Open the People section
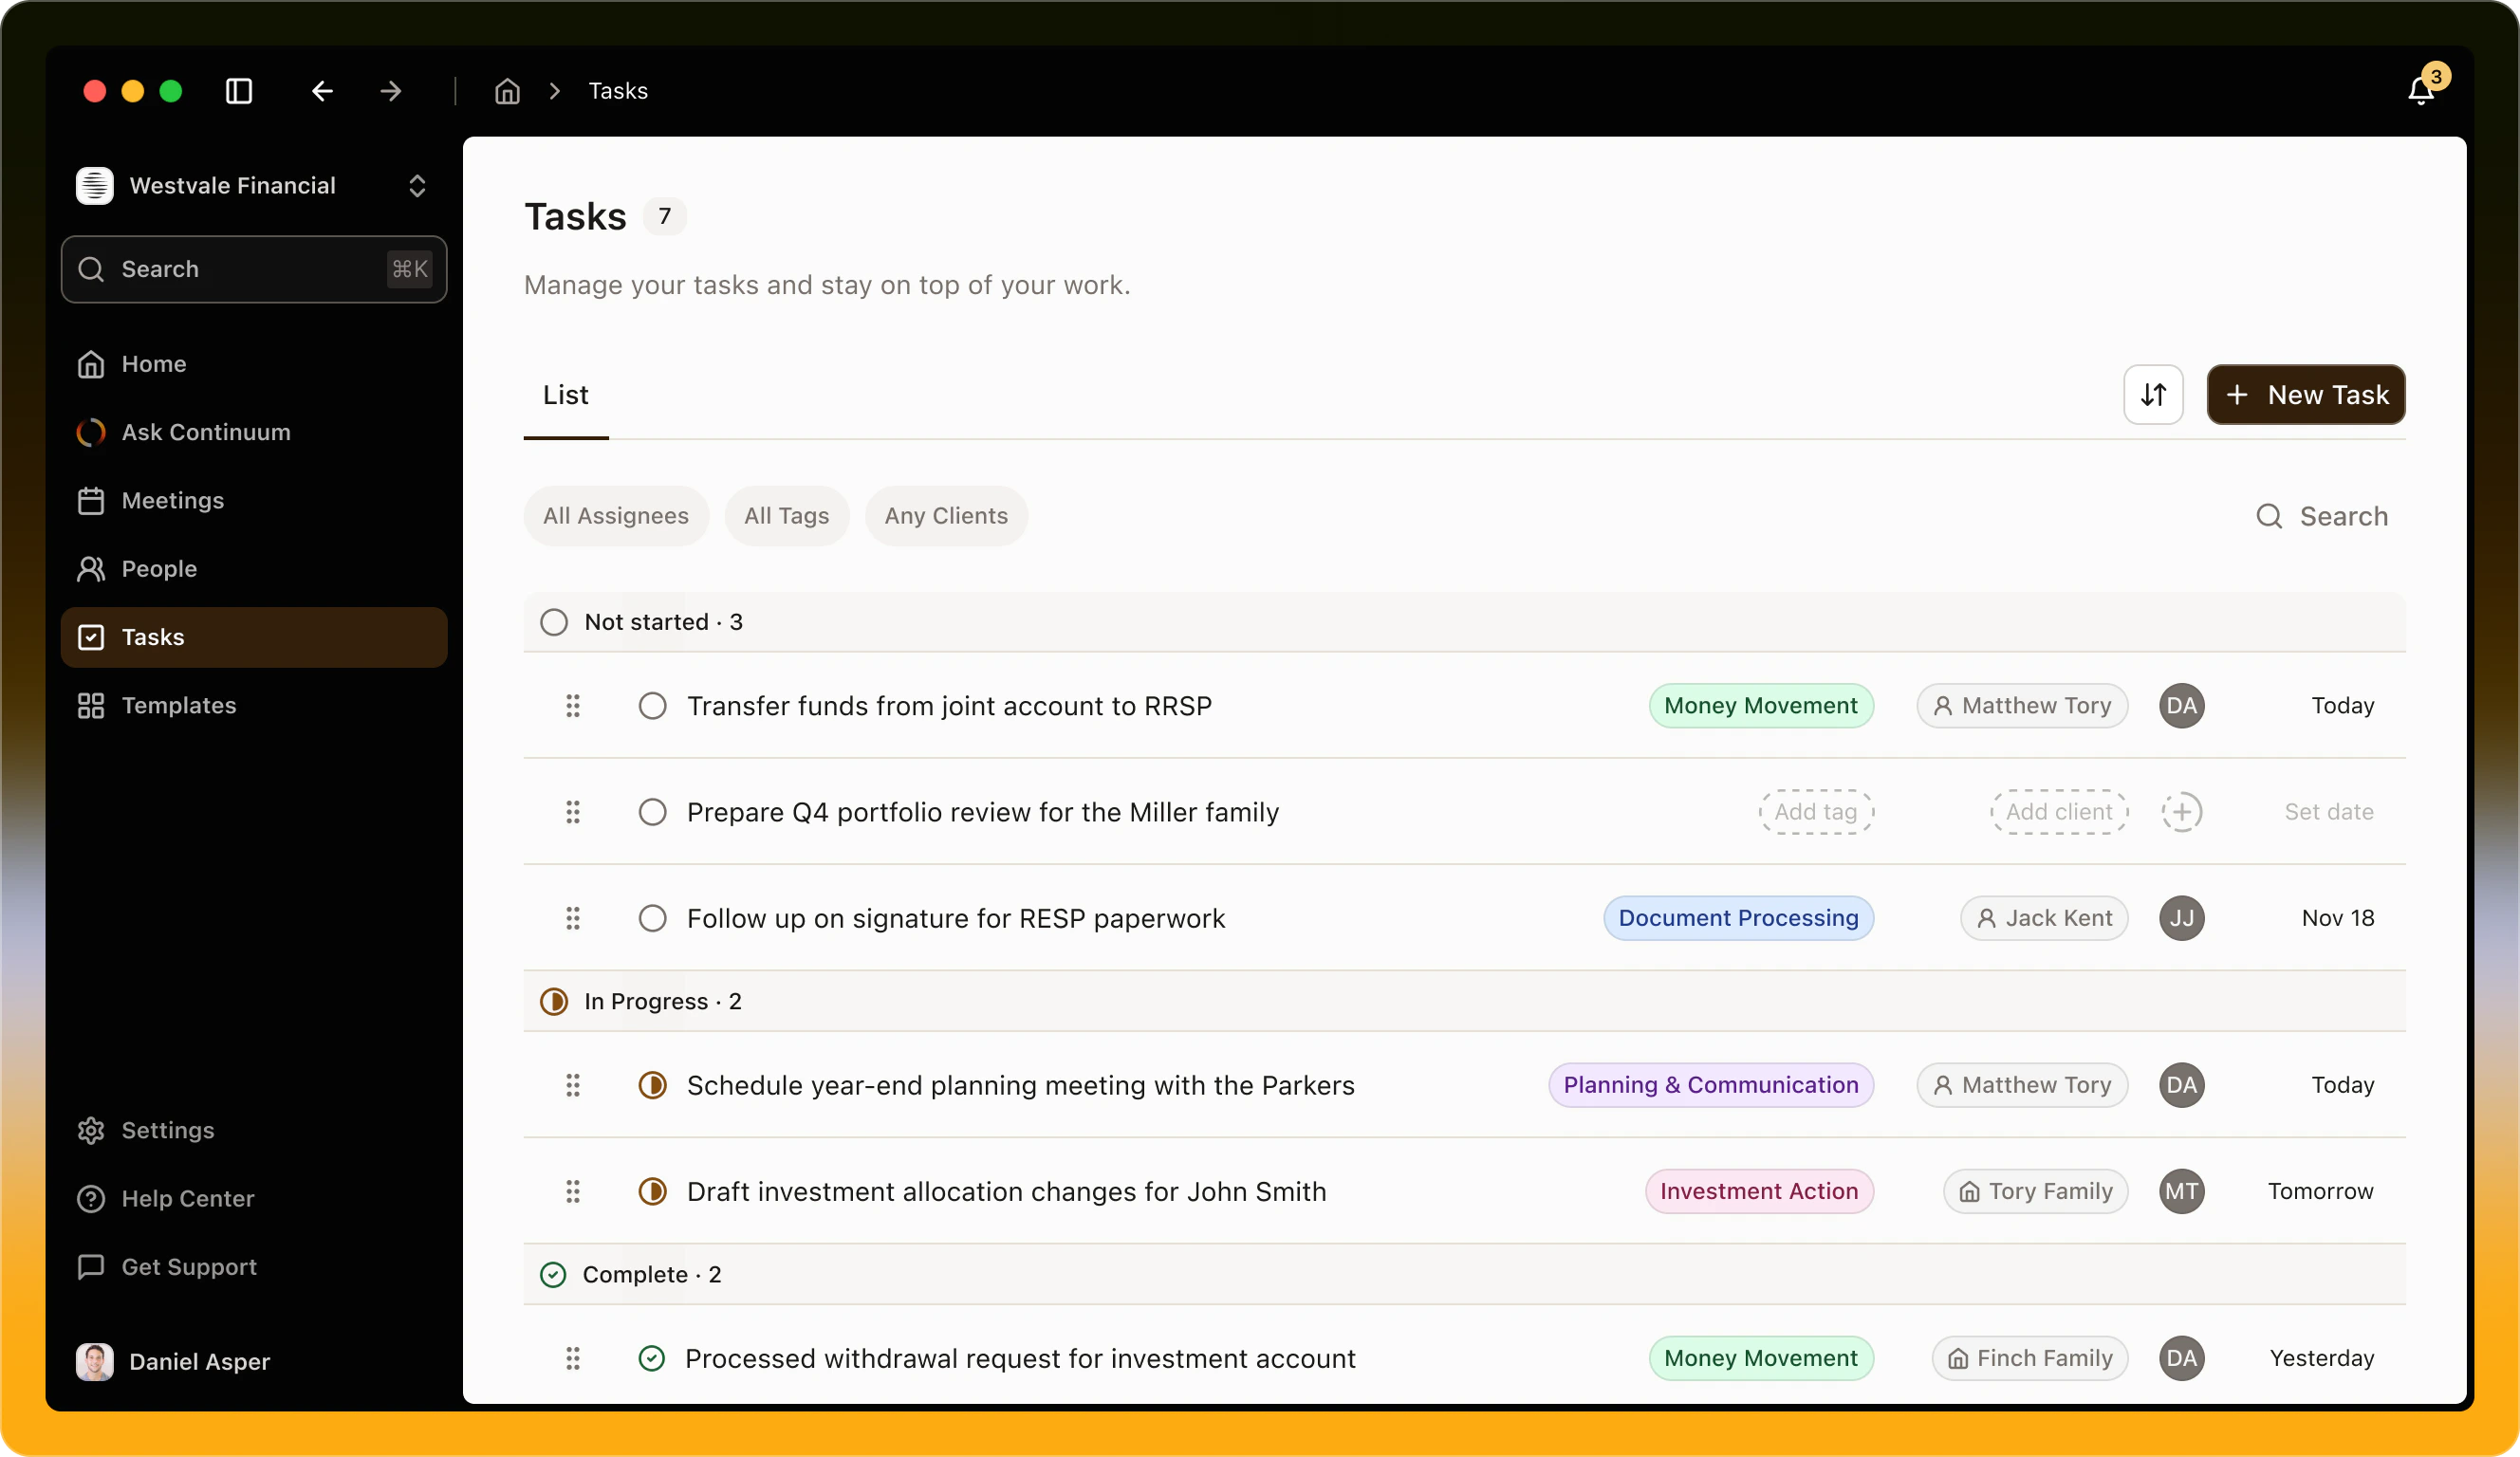This screenshot has height=1457, width=2520. [x=159, y=568]
